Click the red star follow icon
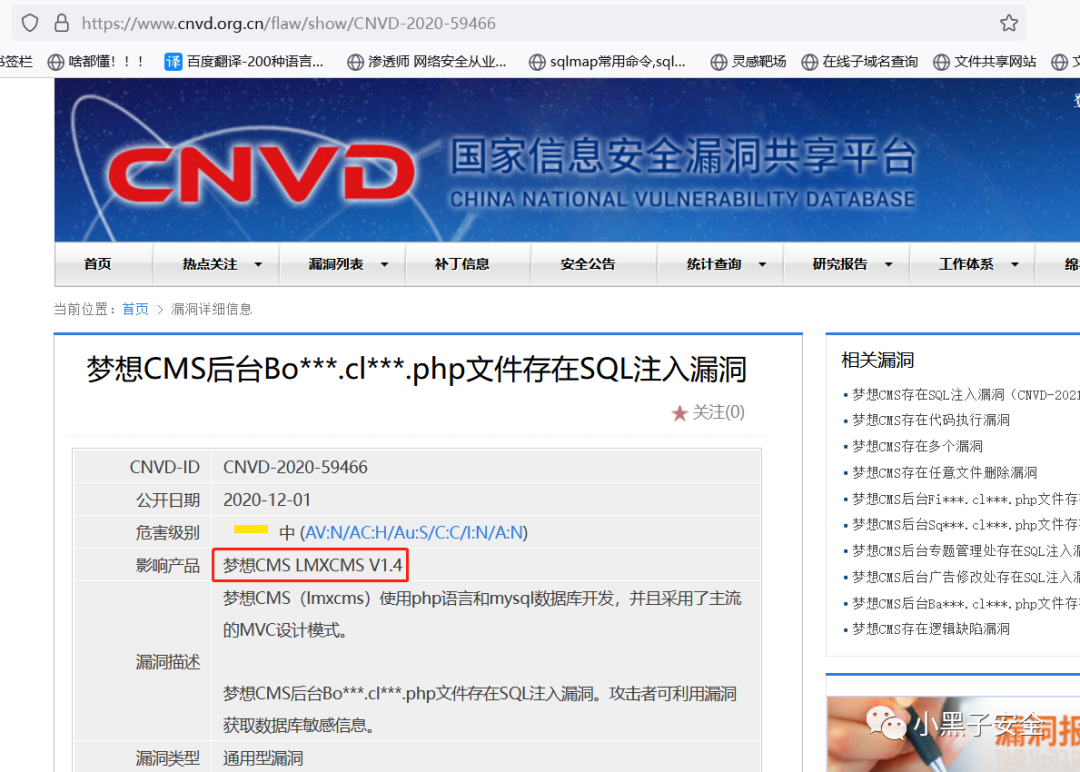Viewport: 1080px width, 772px height. coord(679,413)
